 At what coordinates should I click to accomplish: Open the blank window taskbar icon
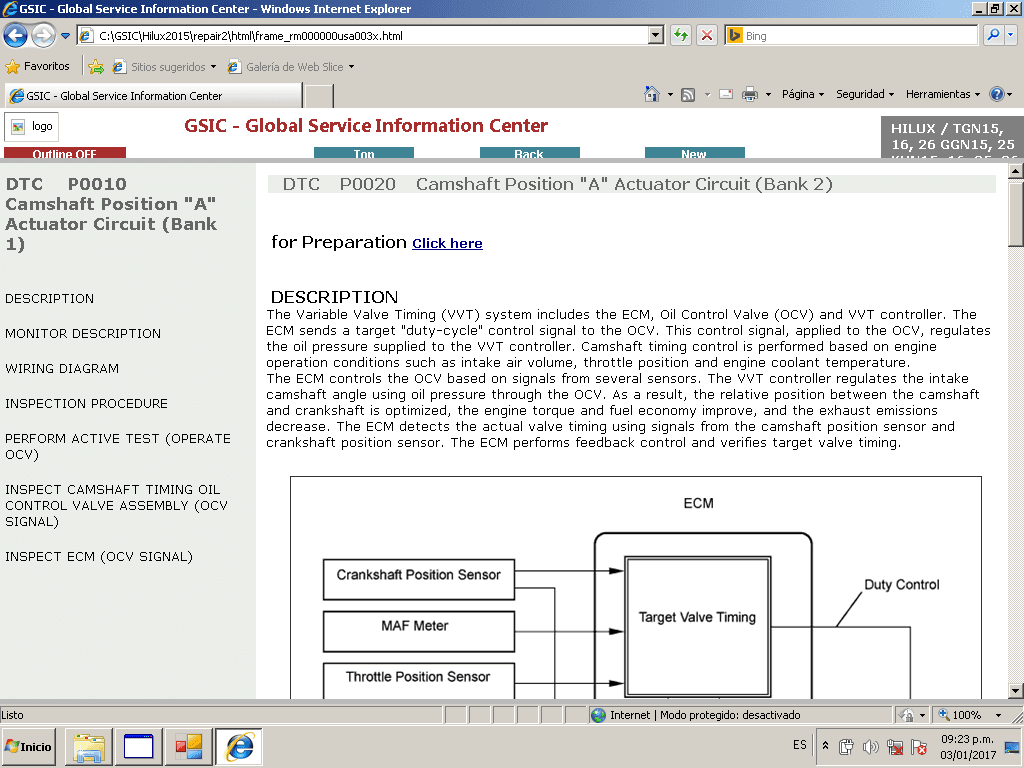point(138,746)
